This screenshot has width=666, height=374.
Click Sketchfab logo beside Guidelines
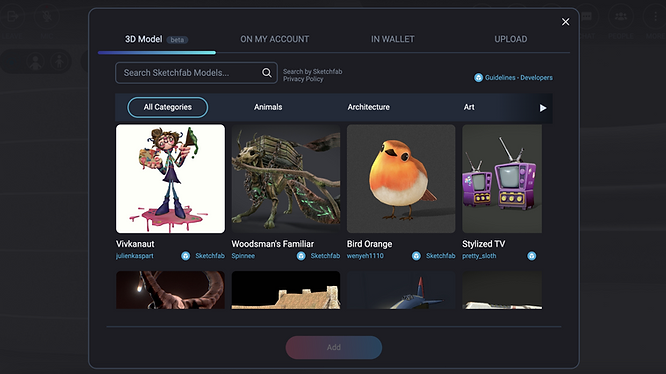(478, 78)
